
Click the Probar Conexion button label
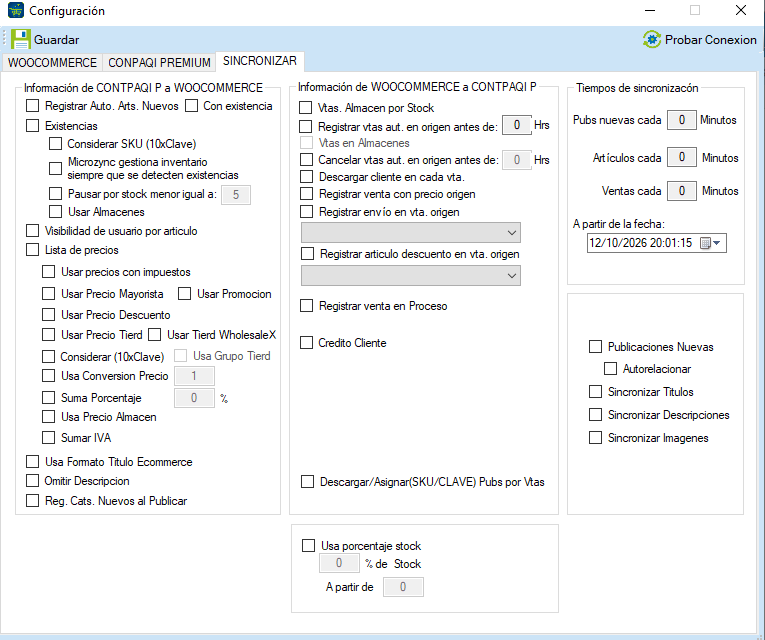coord(710,40)
